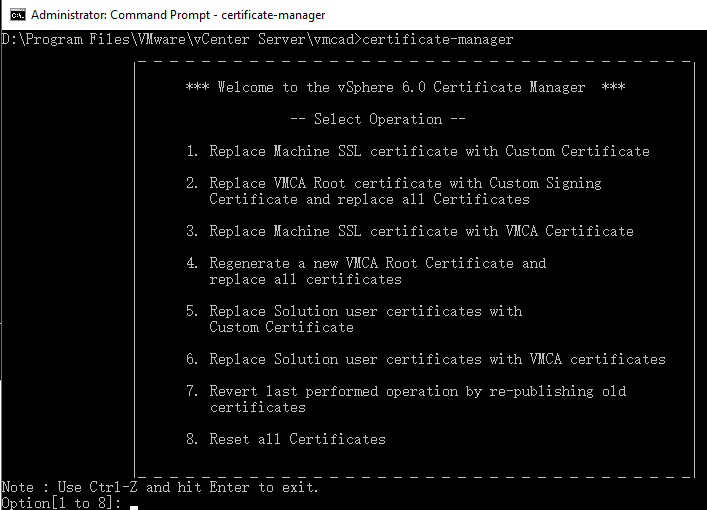Click the path 'D:\Program Files\VMware\vCenter Server\vmcad>'

pyautogui.click(x=181, y=40)
